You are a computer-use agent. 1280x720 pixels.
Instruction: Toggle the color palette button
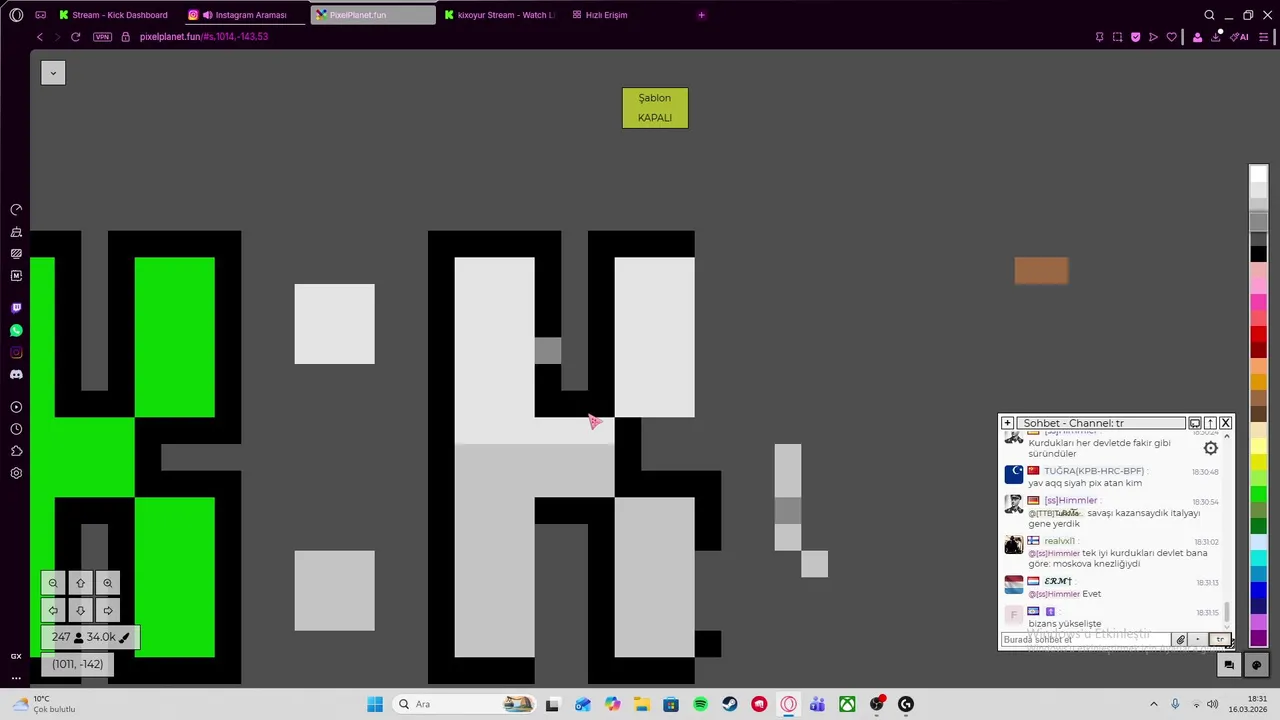(x=1257, y=665)
